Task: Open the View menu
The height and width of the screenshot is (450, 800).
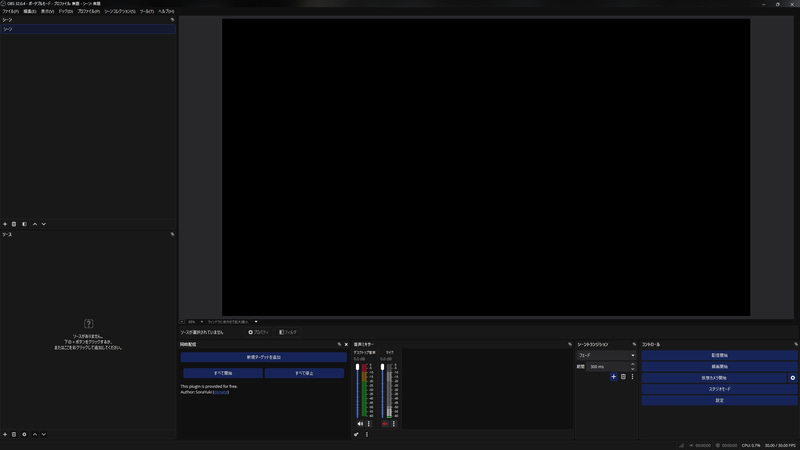Action: coord(47,11)
